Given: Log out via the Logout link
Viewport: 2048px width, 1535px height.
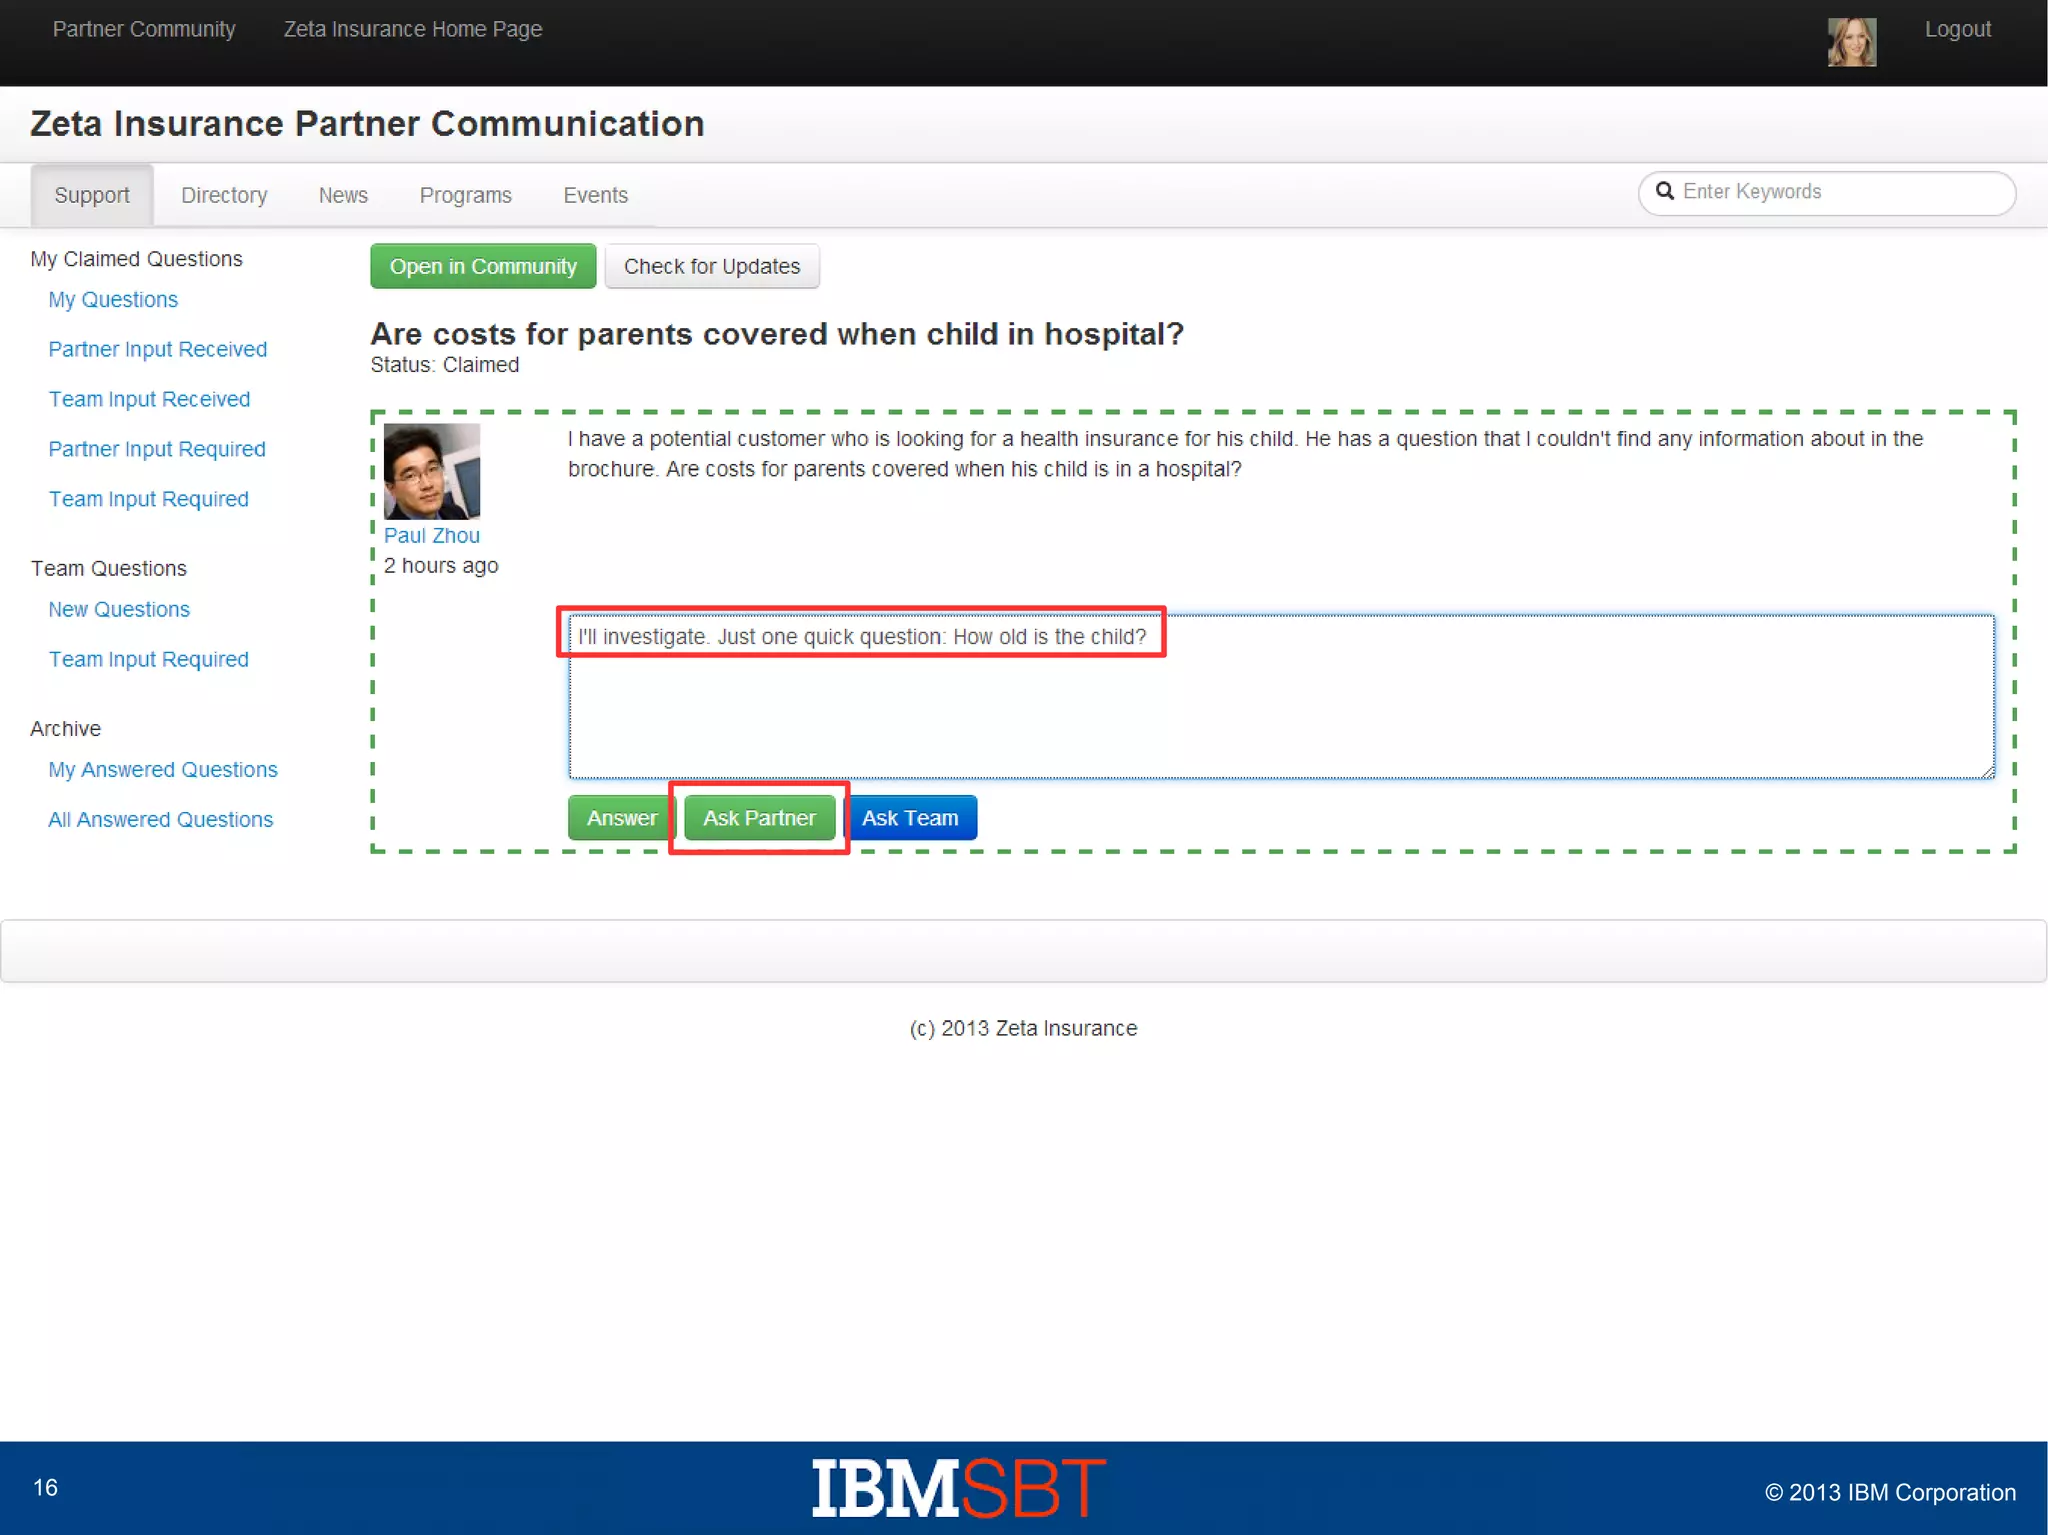Looking at the screenshot, I should tap(1957, 29).
